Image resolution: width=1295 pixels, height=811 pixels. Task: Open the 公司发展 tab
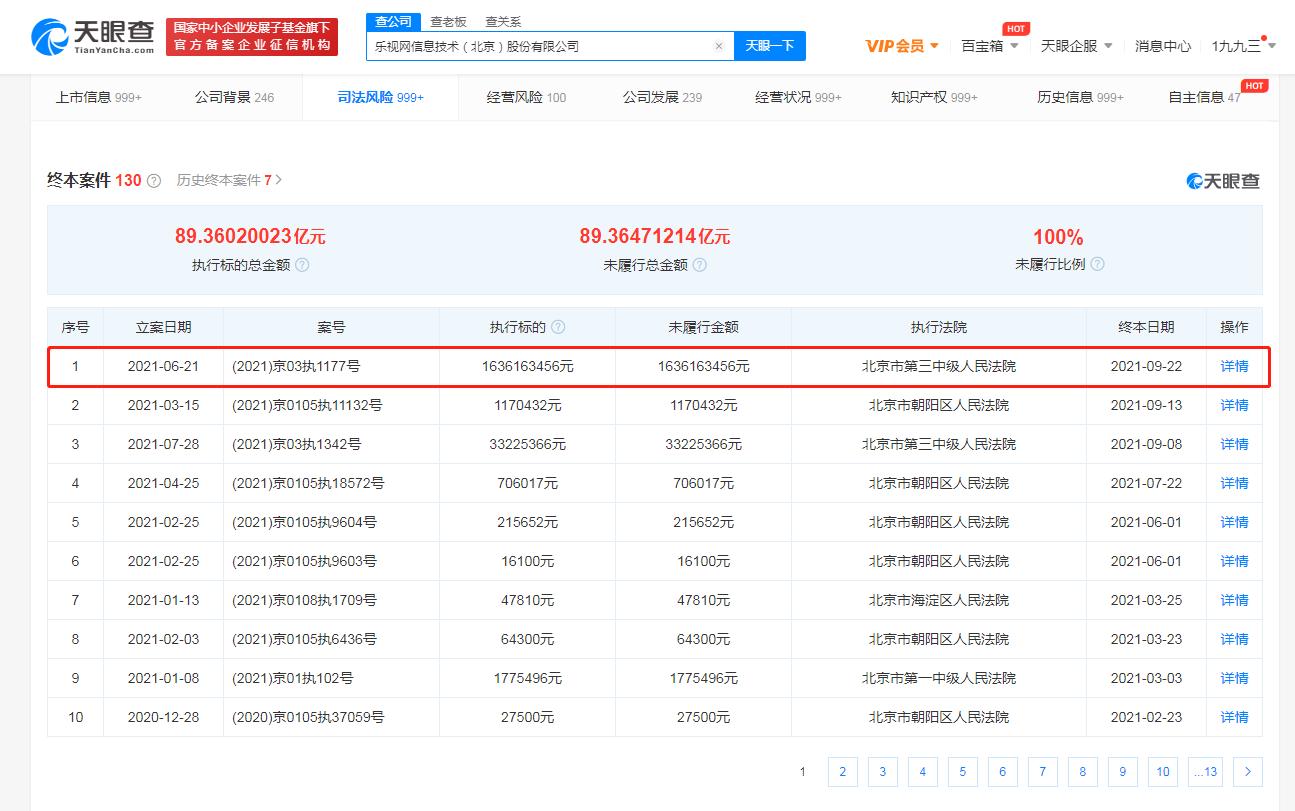[x=662, y=97]
